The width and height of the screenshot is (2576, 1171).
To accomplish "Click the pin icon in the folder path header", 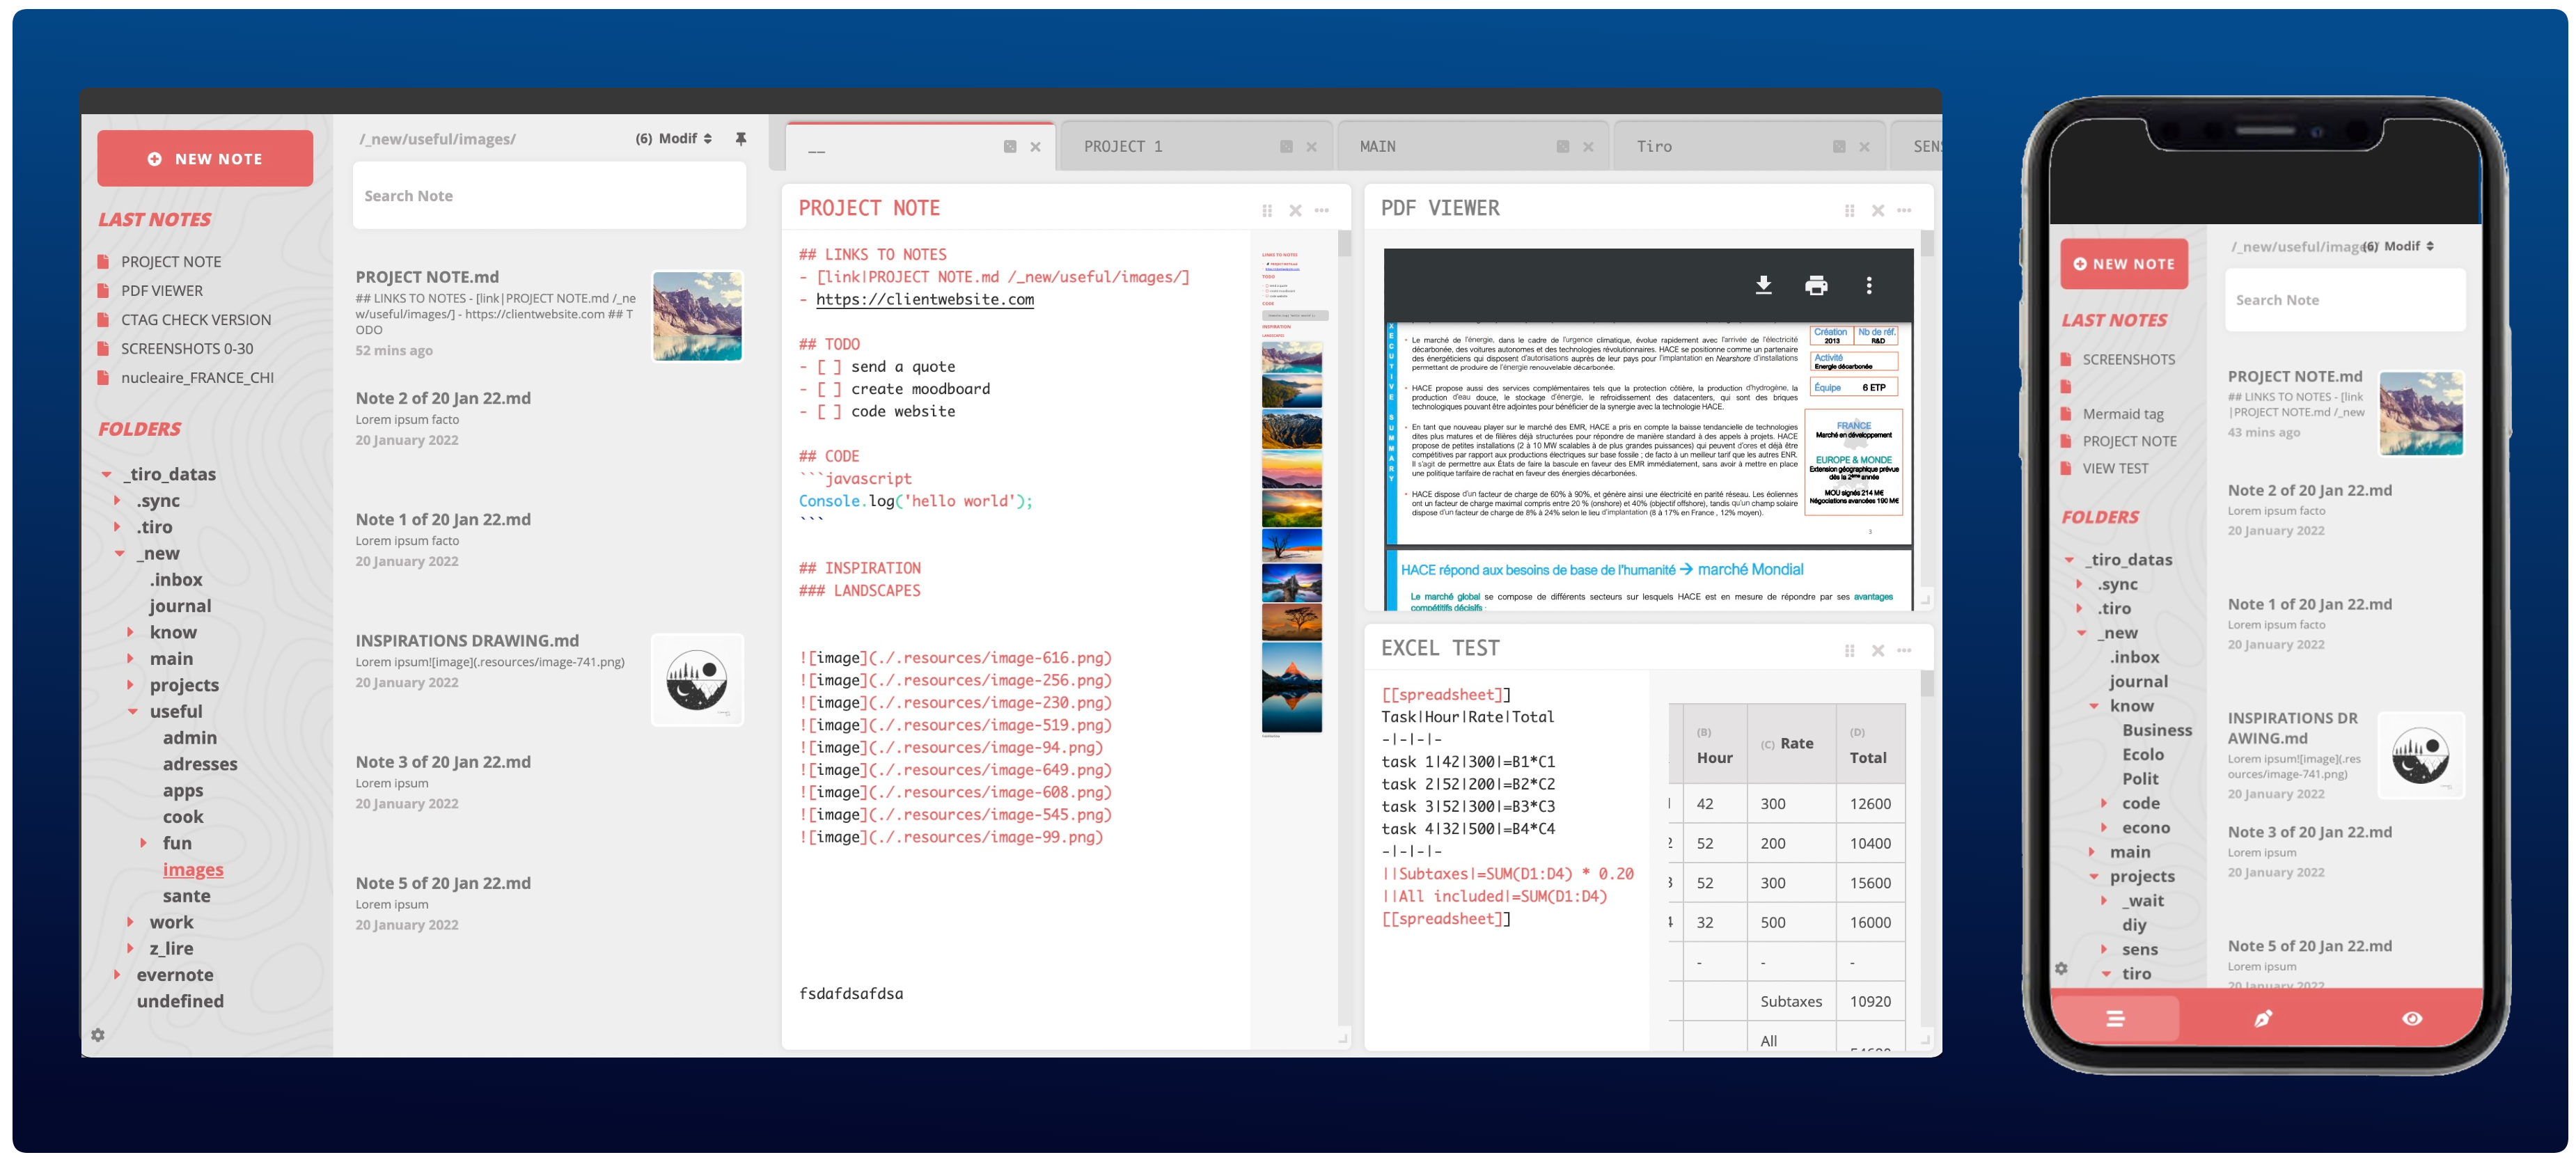I will 741,139.
